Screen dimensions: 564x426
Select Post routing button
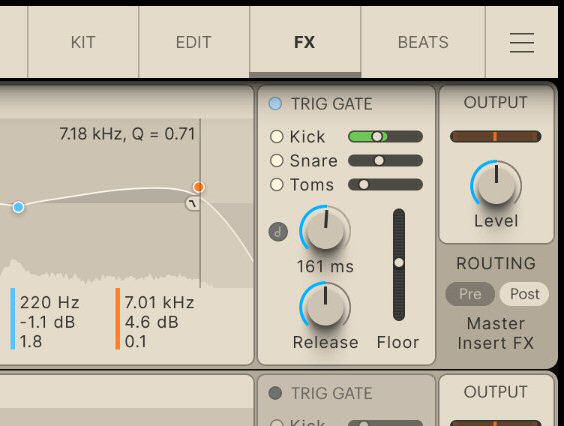524,294
